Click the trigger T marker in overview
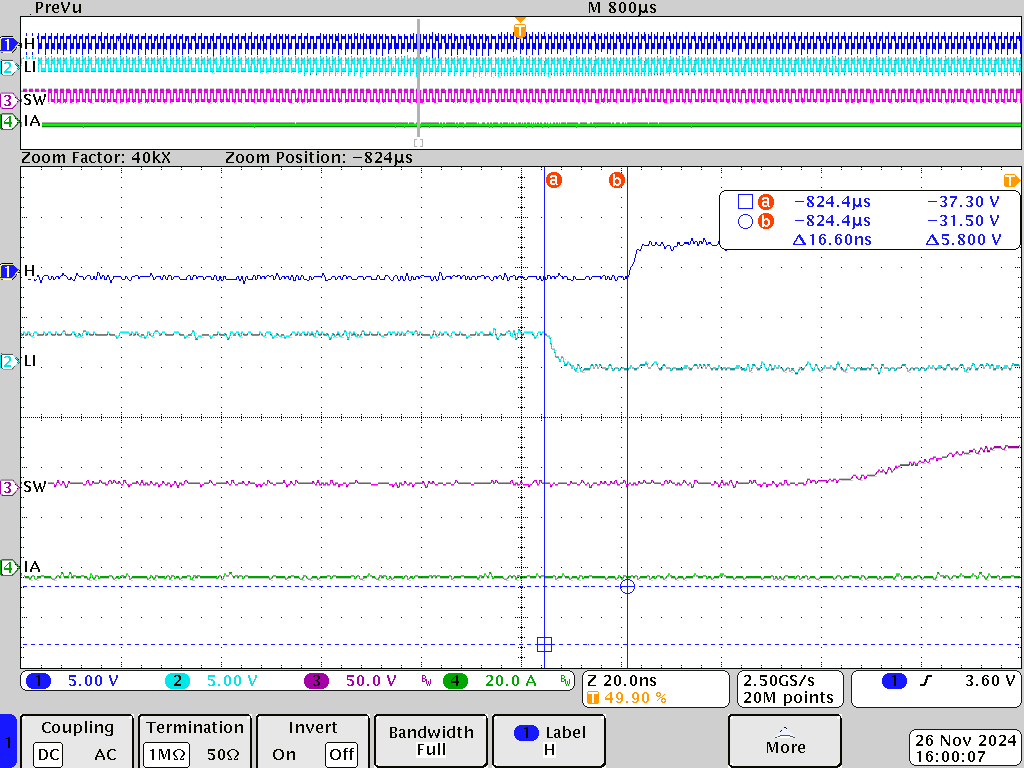Image resolution: width=1024 pixels, height=768 pixels. point(519,30)
